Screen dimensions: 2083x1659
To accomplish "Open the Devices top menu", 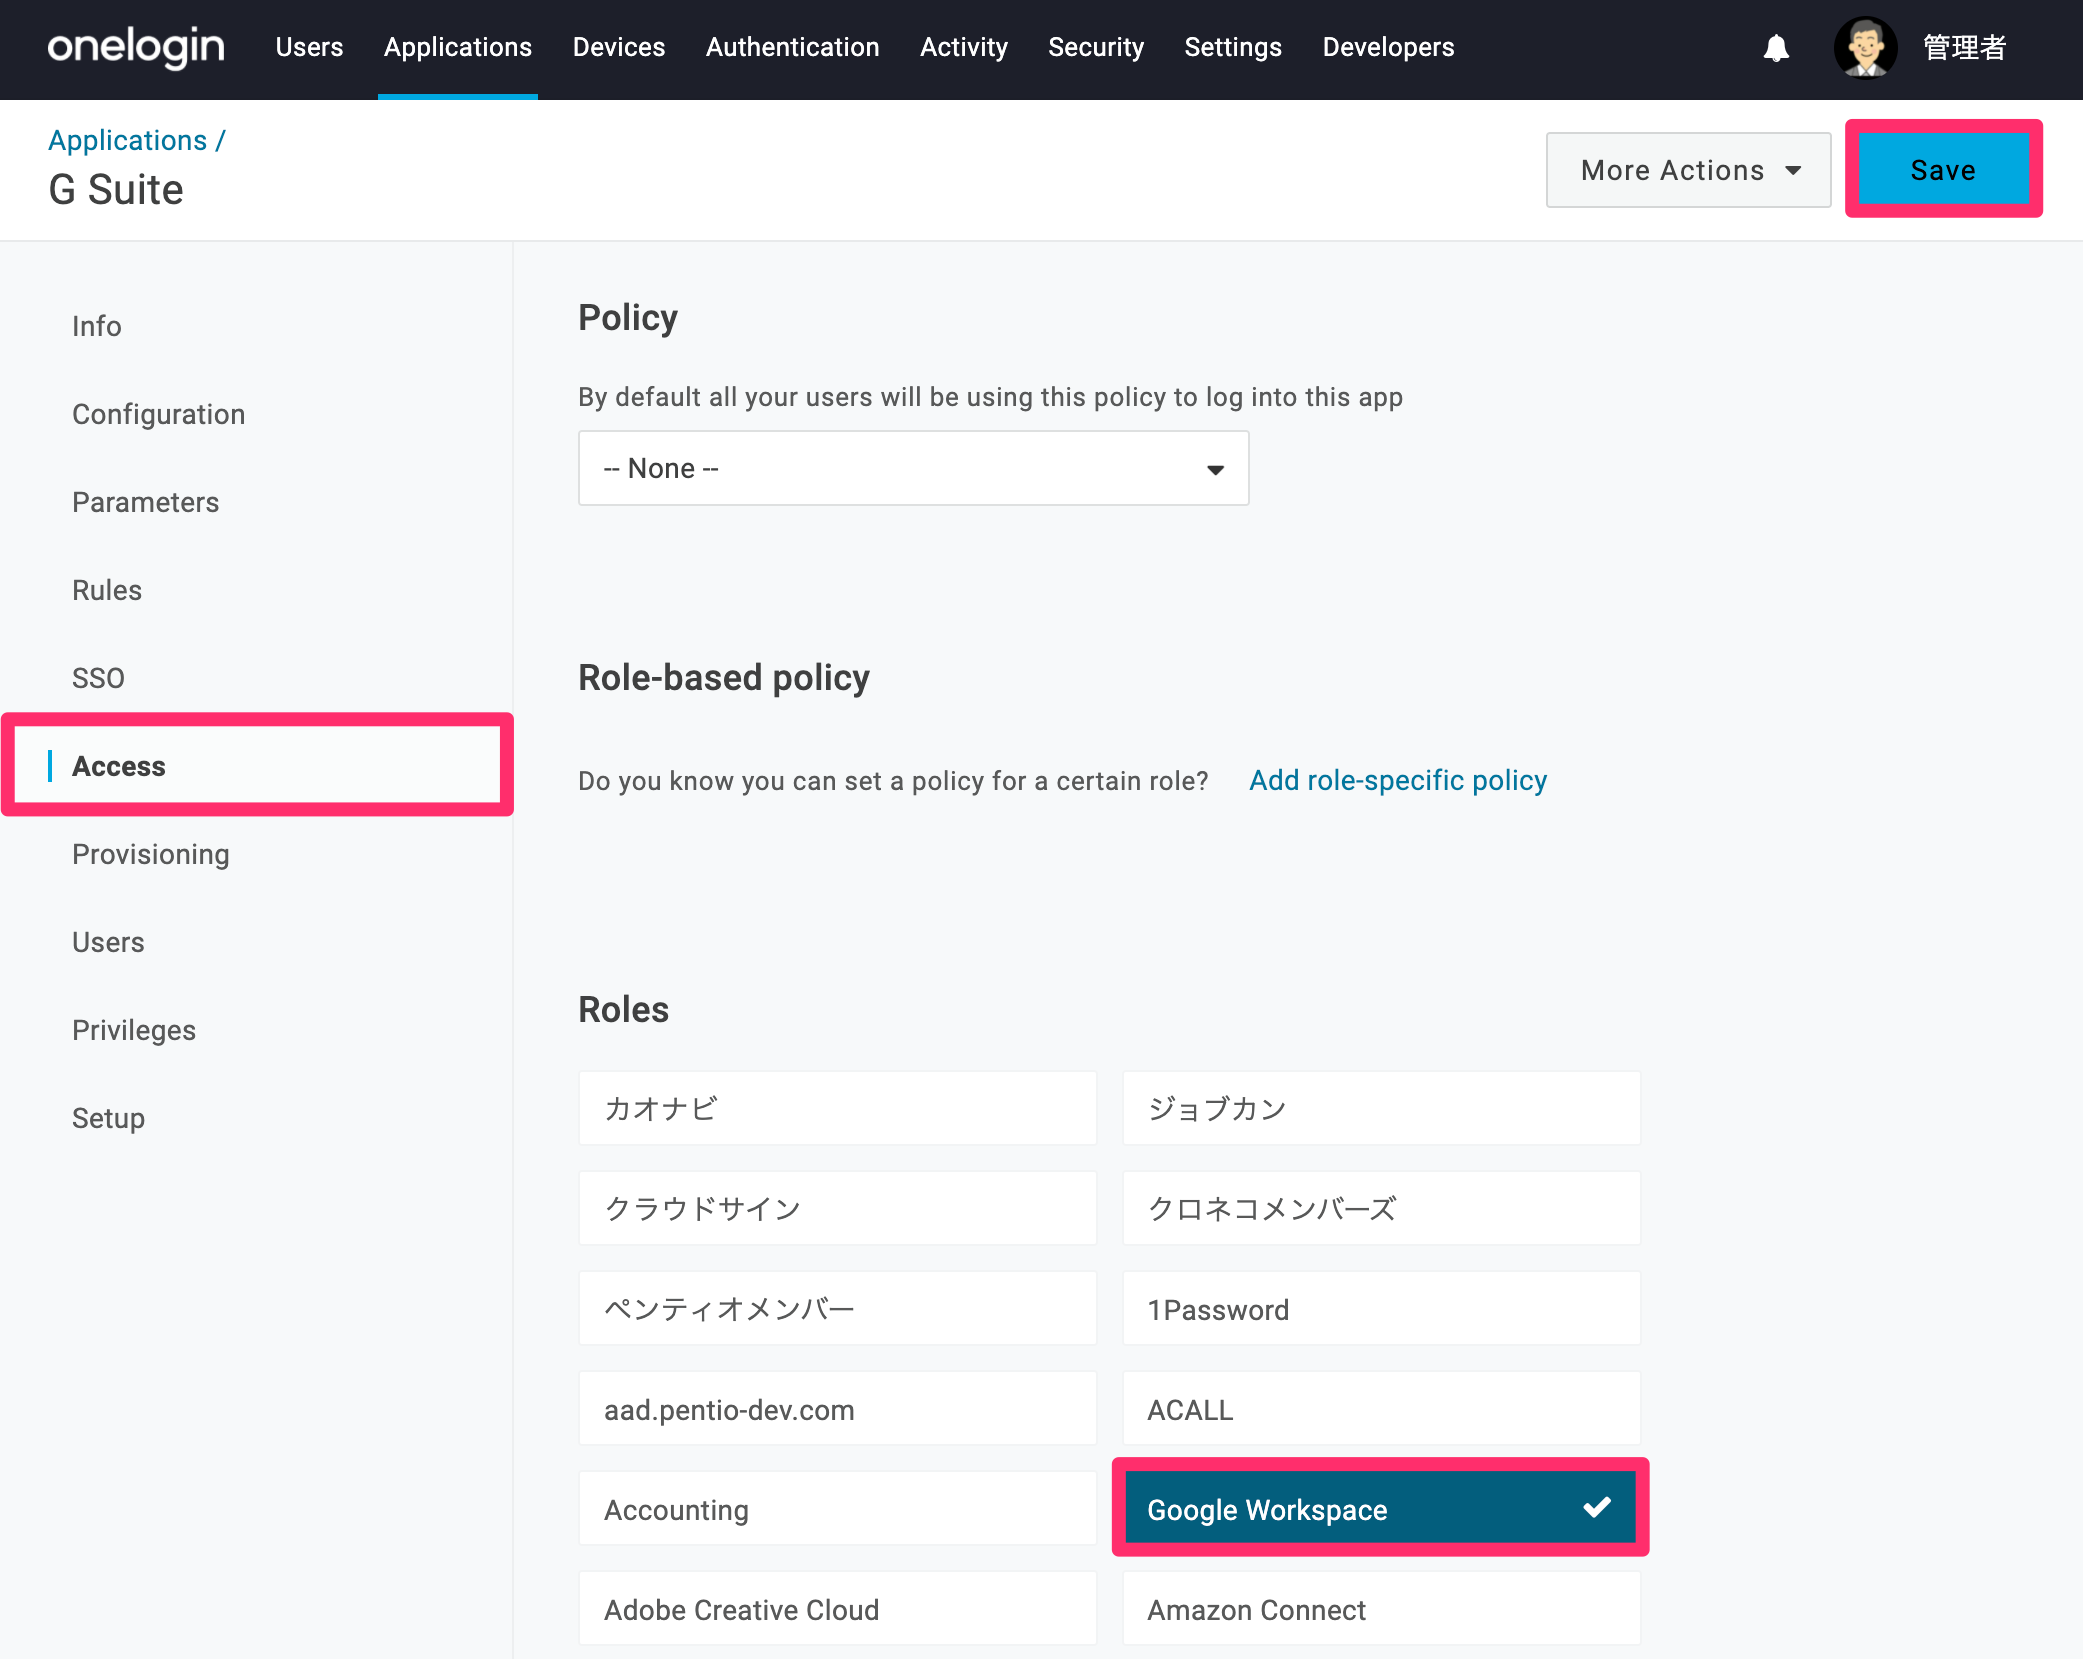I will click(619, 47).
